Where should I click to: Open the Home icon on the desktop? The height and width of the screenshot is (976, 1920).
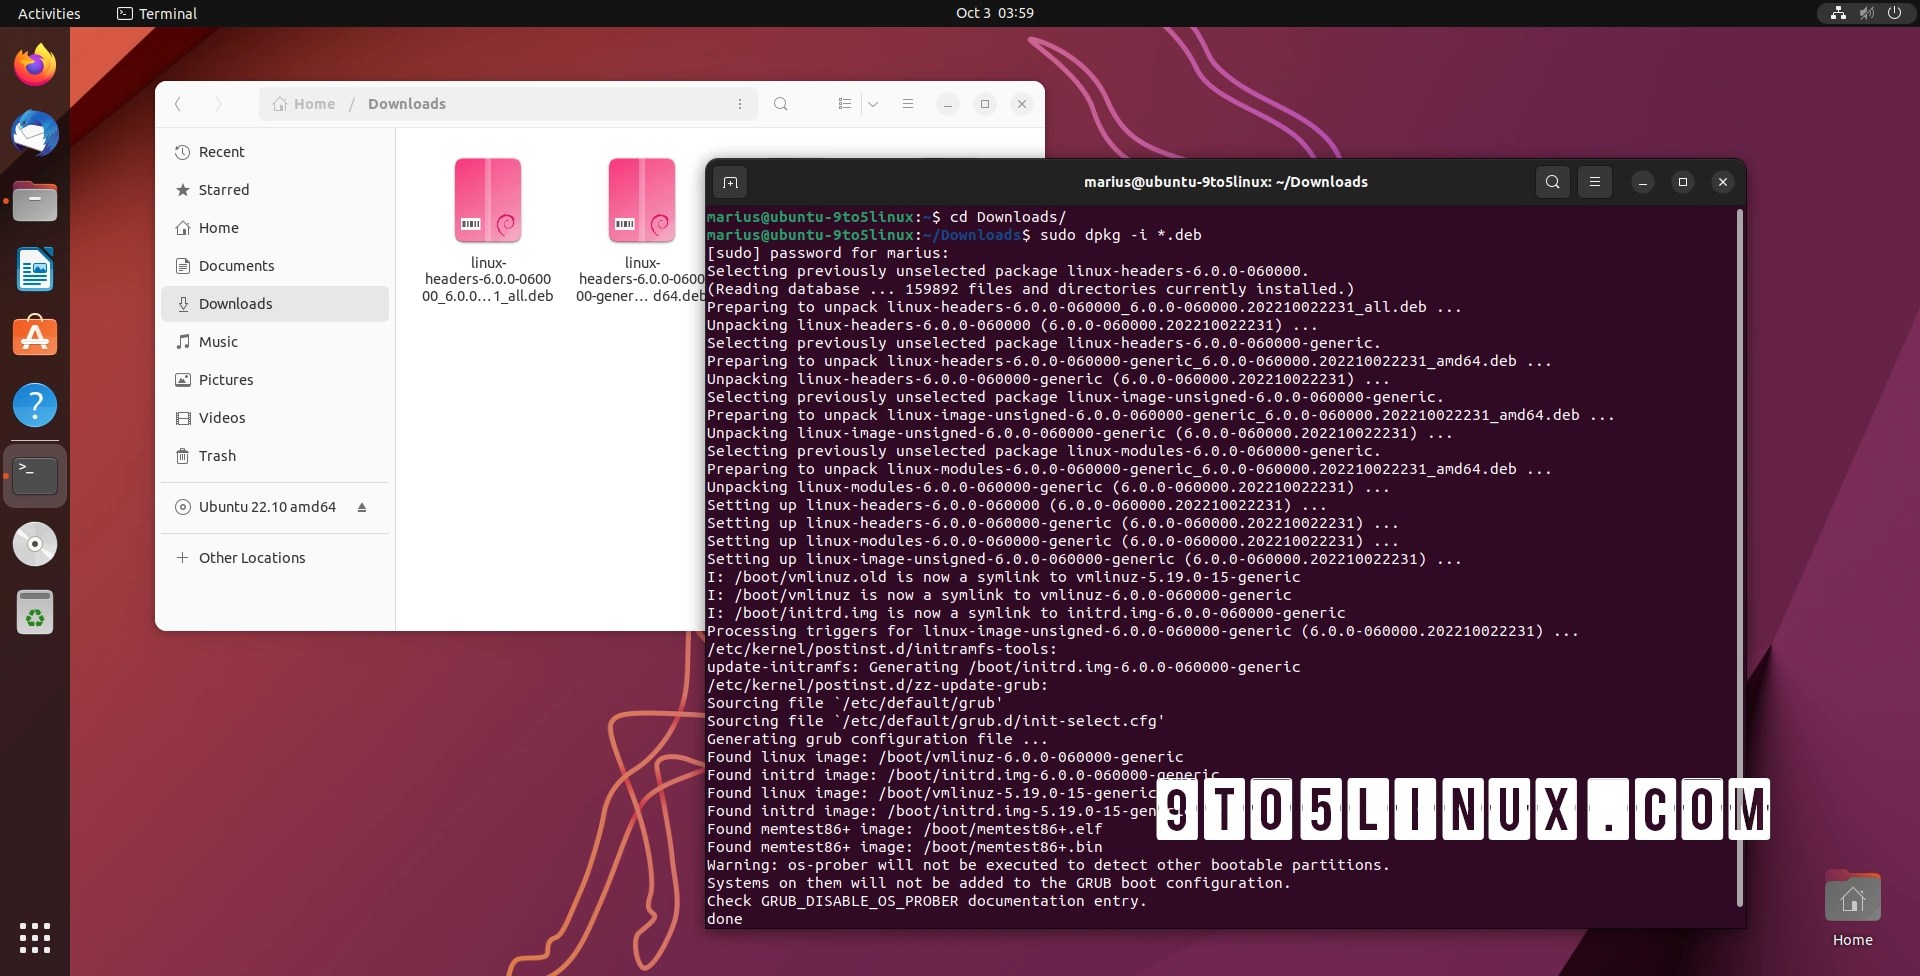click(1852, 897)
